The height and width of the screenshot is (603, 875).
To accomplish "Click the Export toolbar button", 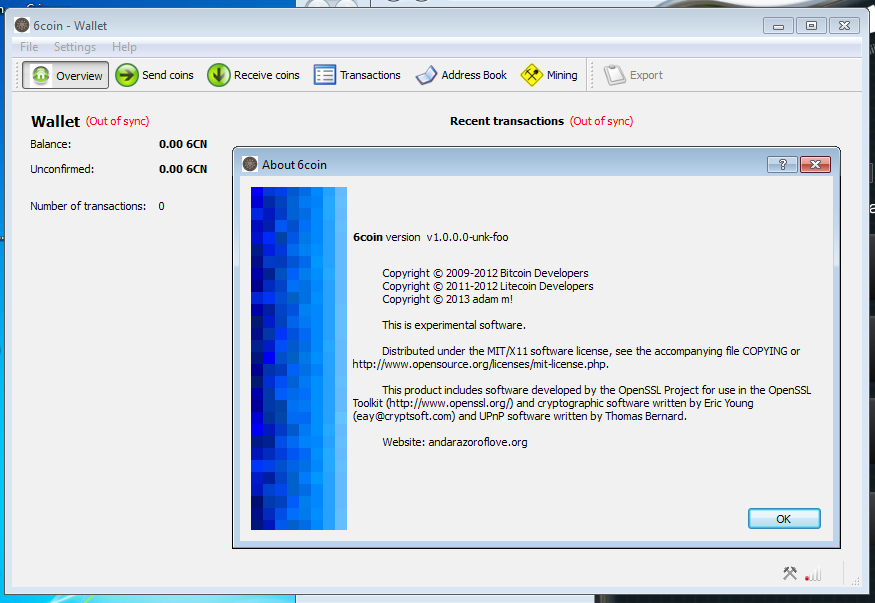I will 633,75.
